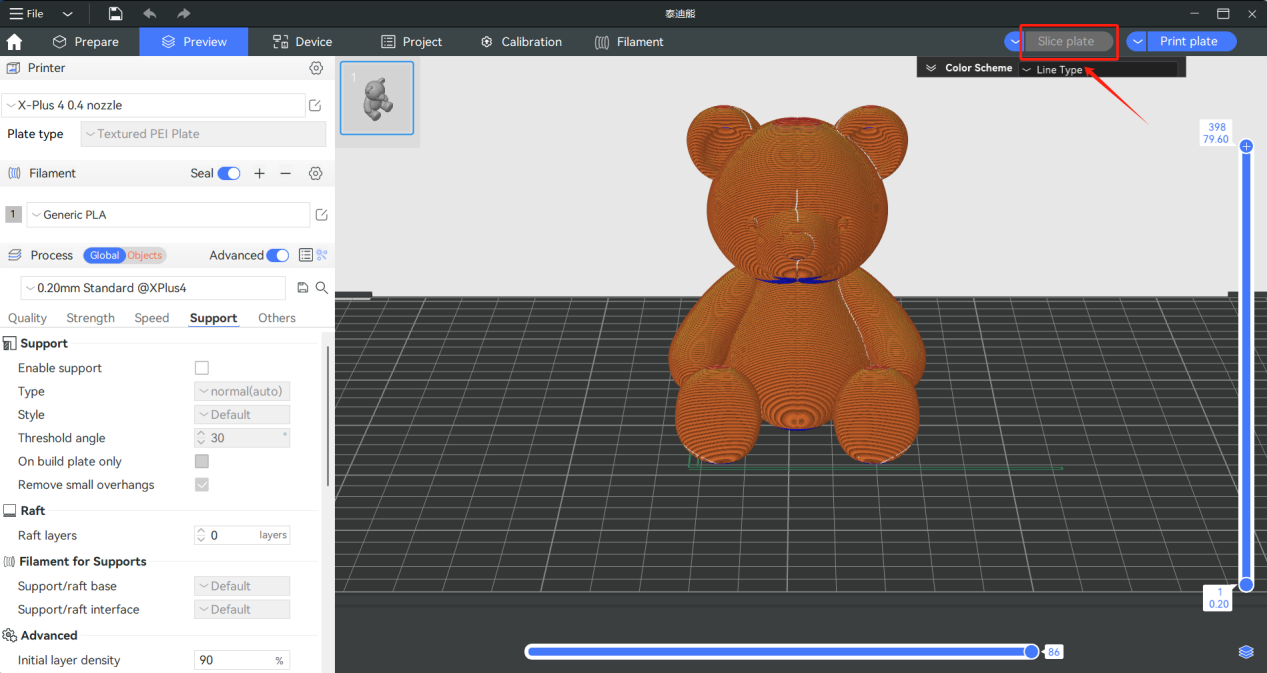The width and height of the screenshot is (1267, 673).
Task: Open the Plate type dropdown
Action: 204,134
